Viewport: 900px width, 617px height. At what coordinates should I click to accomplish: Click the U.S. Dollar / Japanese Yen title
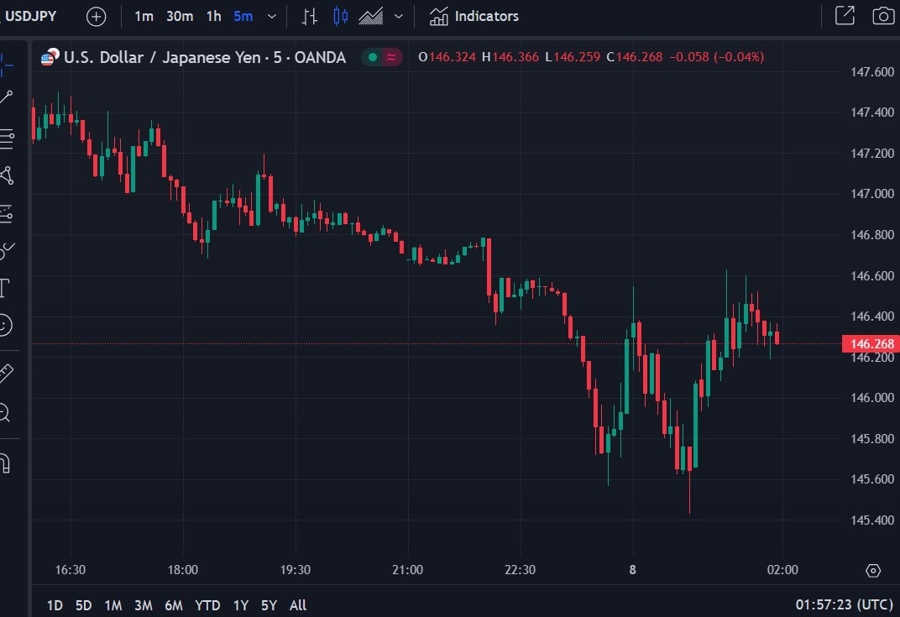click(162, 57)
